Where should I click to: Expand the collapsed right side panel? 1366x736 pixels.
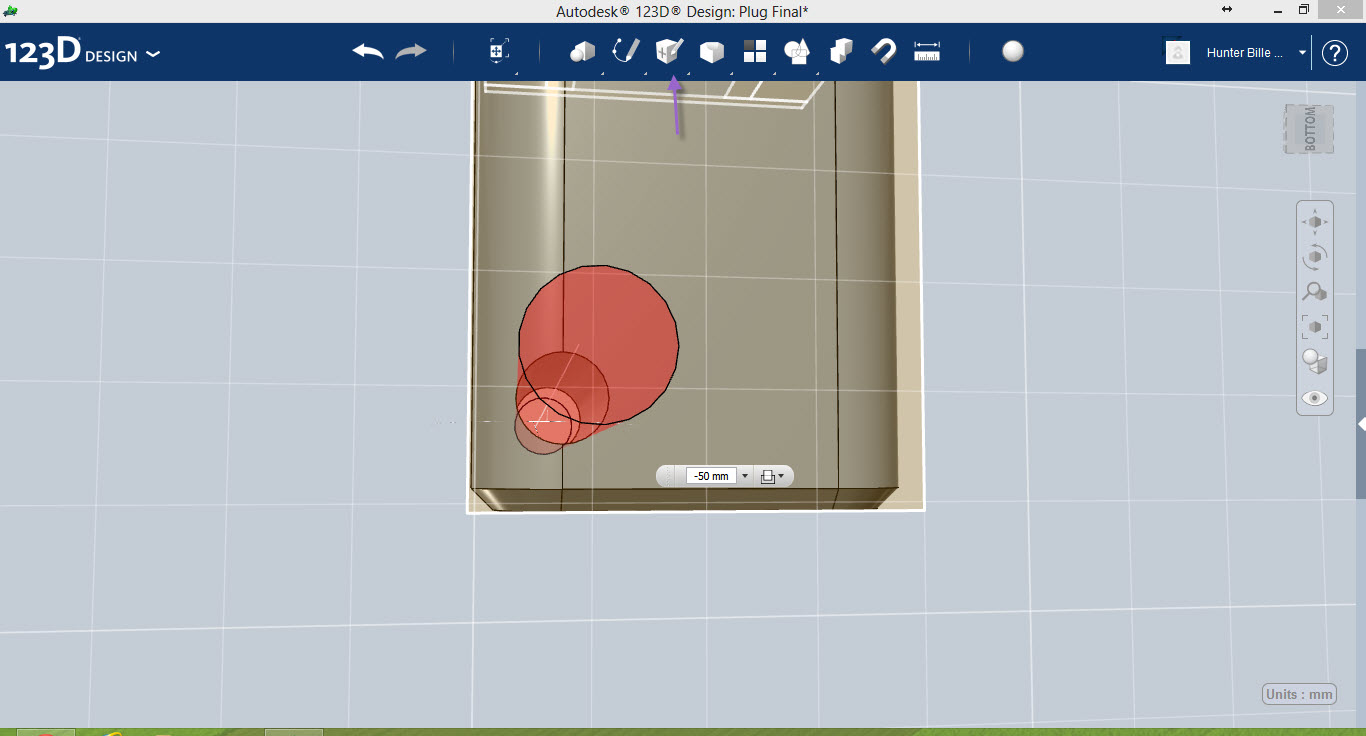[x=1361, y=424]
